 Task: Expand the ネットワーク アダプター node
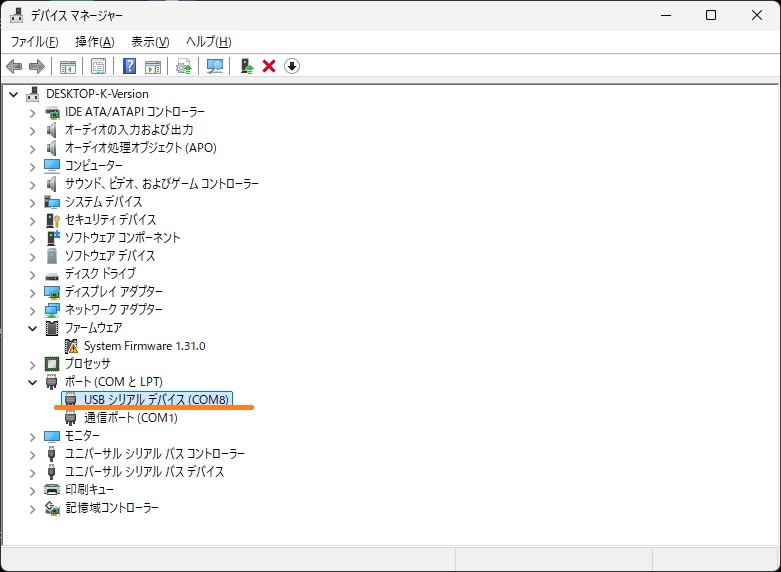point(32,310)
